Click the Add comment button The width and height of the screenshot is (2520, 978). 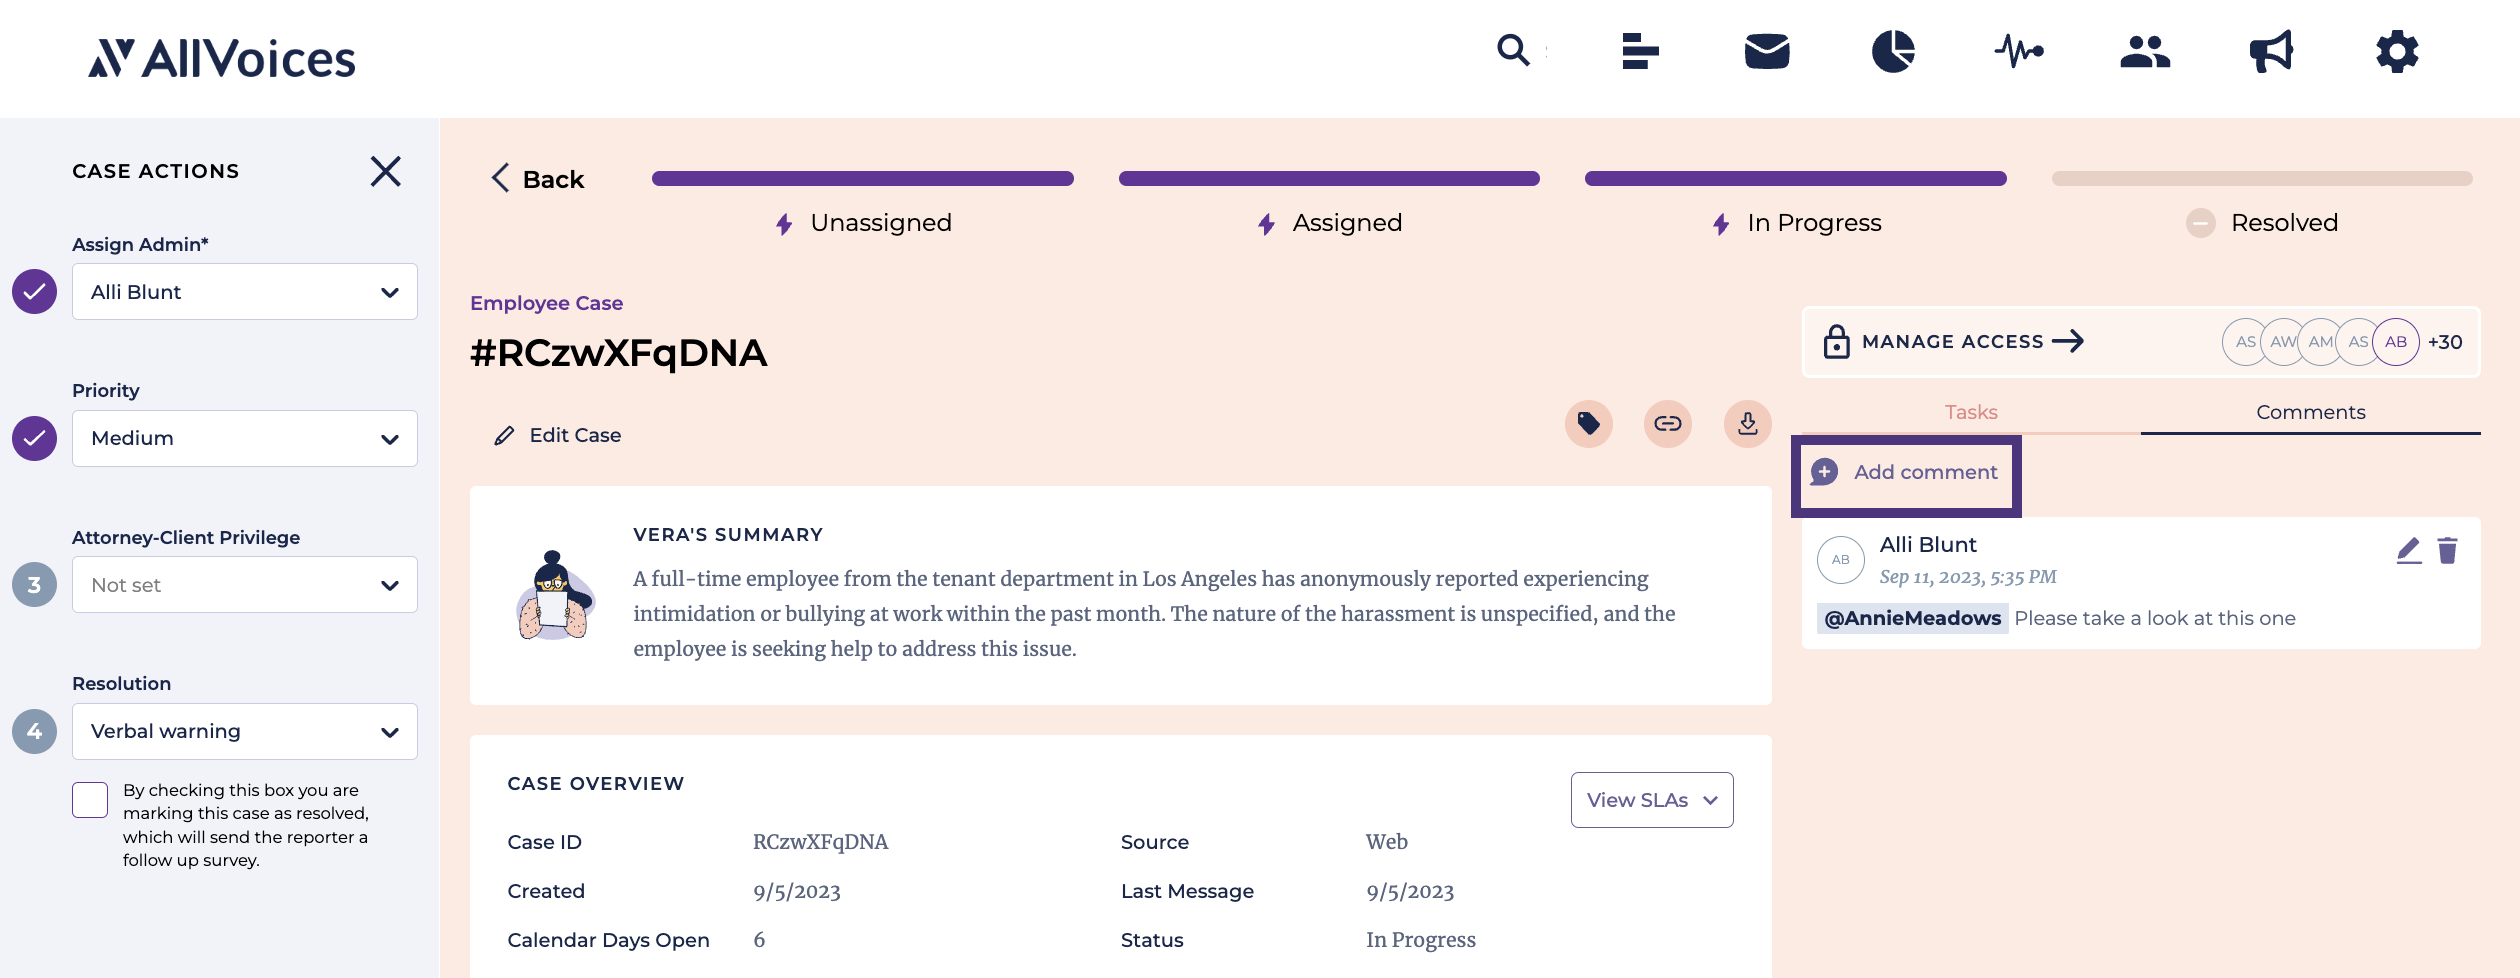click(1906, 472)
